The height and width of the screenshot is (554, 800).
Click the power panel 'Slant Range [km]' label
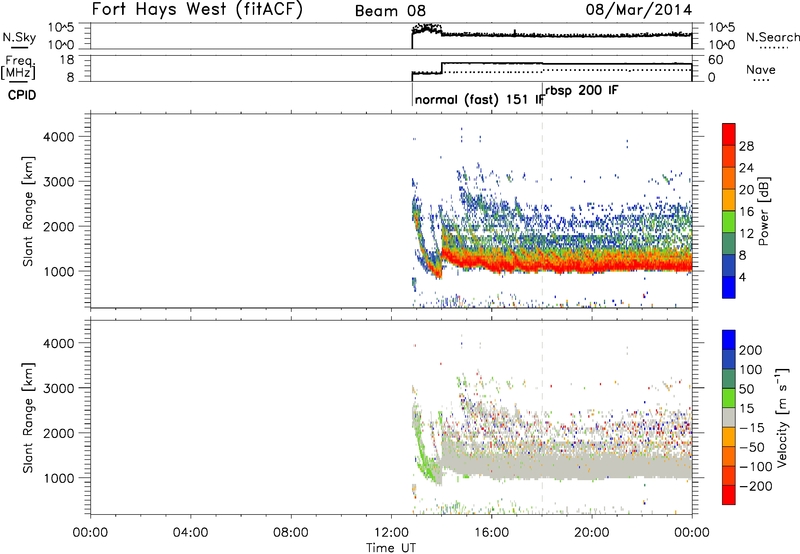[28, 211]
